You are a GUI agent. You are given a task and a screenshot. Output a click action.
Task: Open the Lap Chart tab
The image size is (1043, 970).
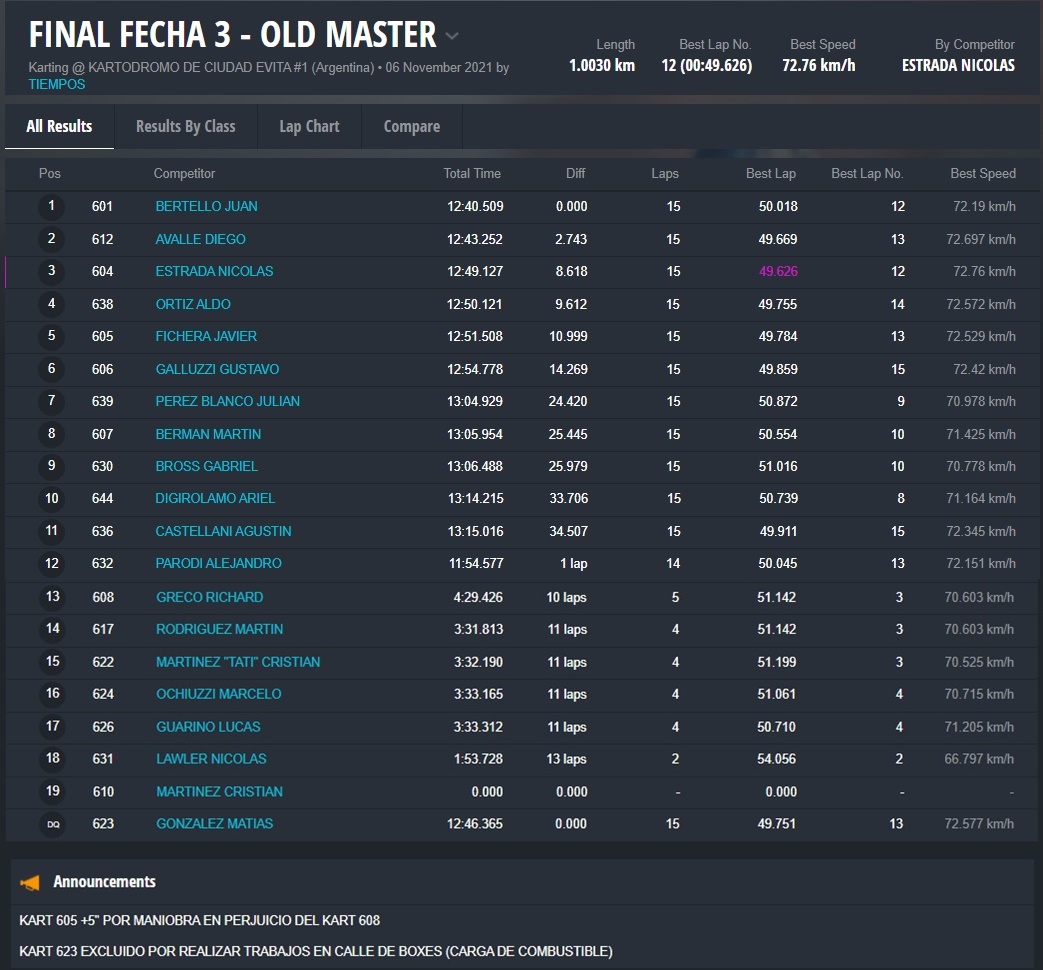309,127
